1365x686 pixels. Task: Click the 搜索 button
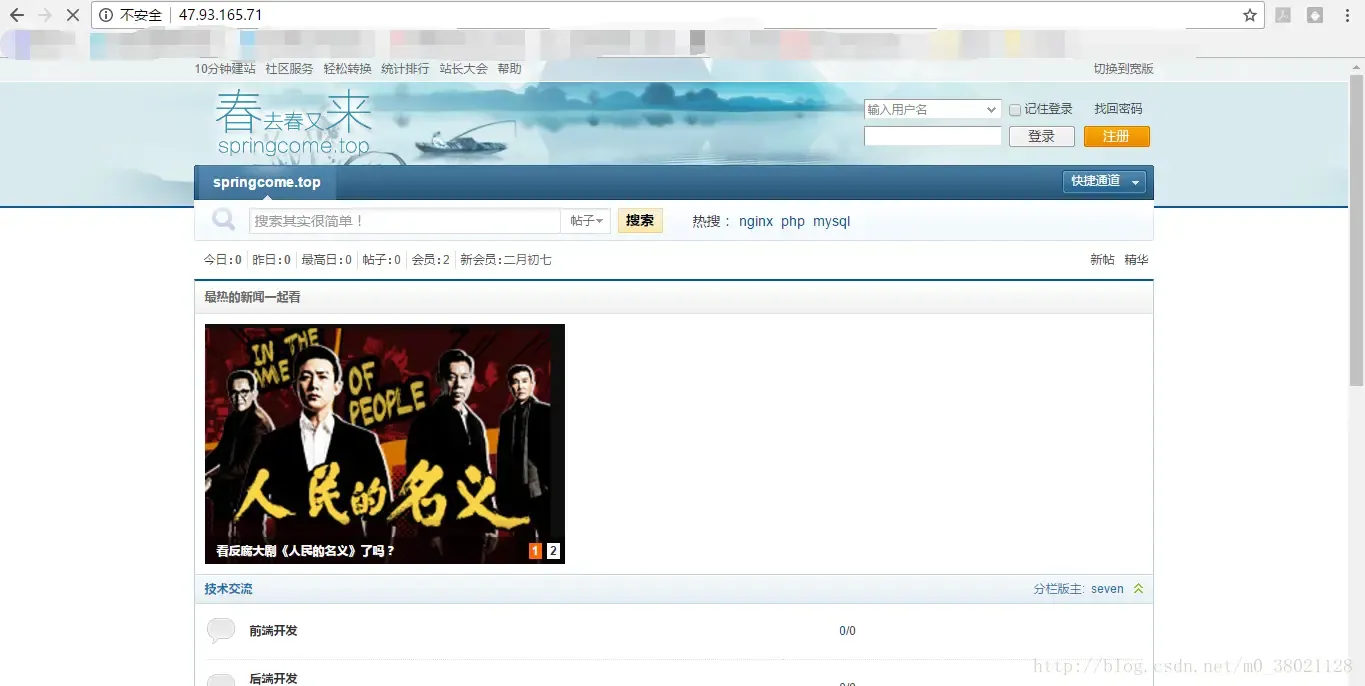(640, 221)
